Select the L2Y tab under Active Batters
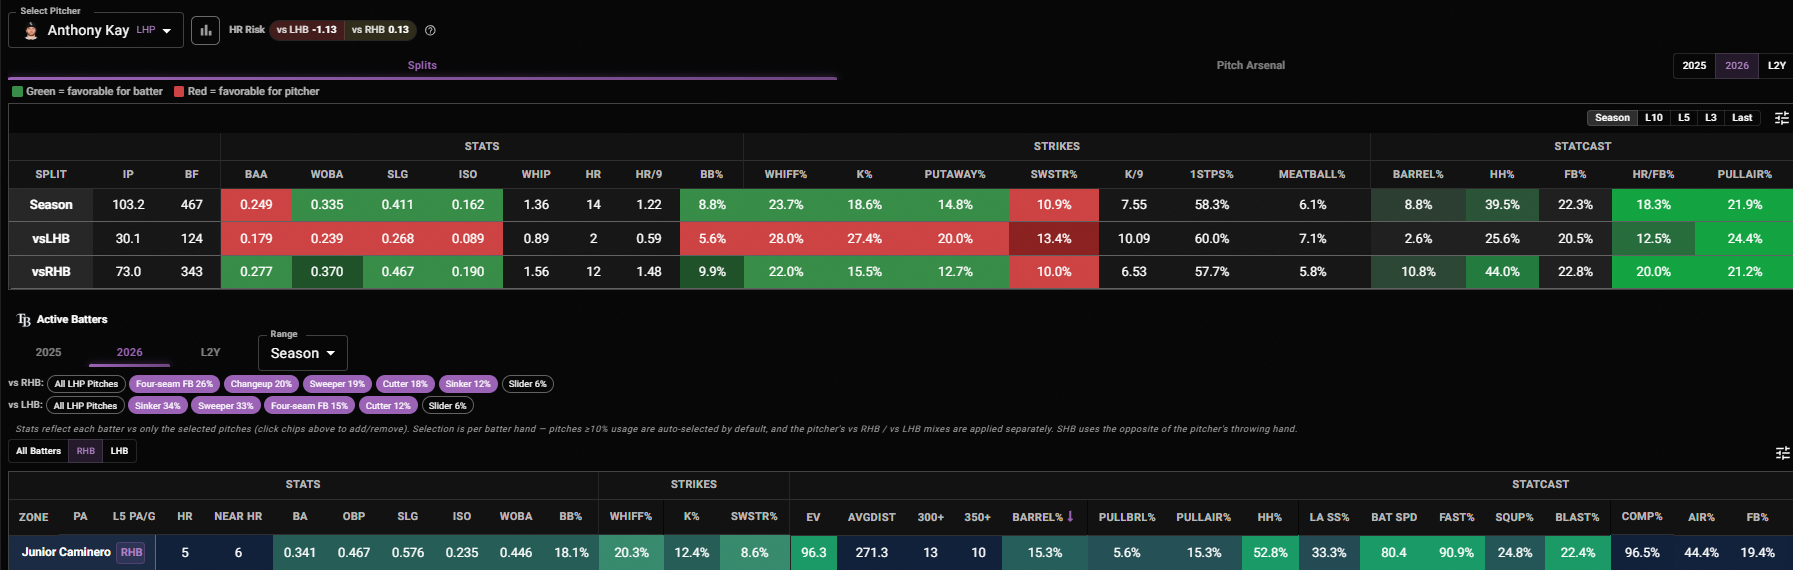The height and width of the screenshot is (570, 1793). point(210,352)
